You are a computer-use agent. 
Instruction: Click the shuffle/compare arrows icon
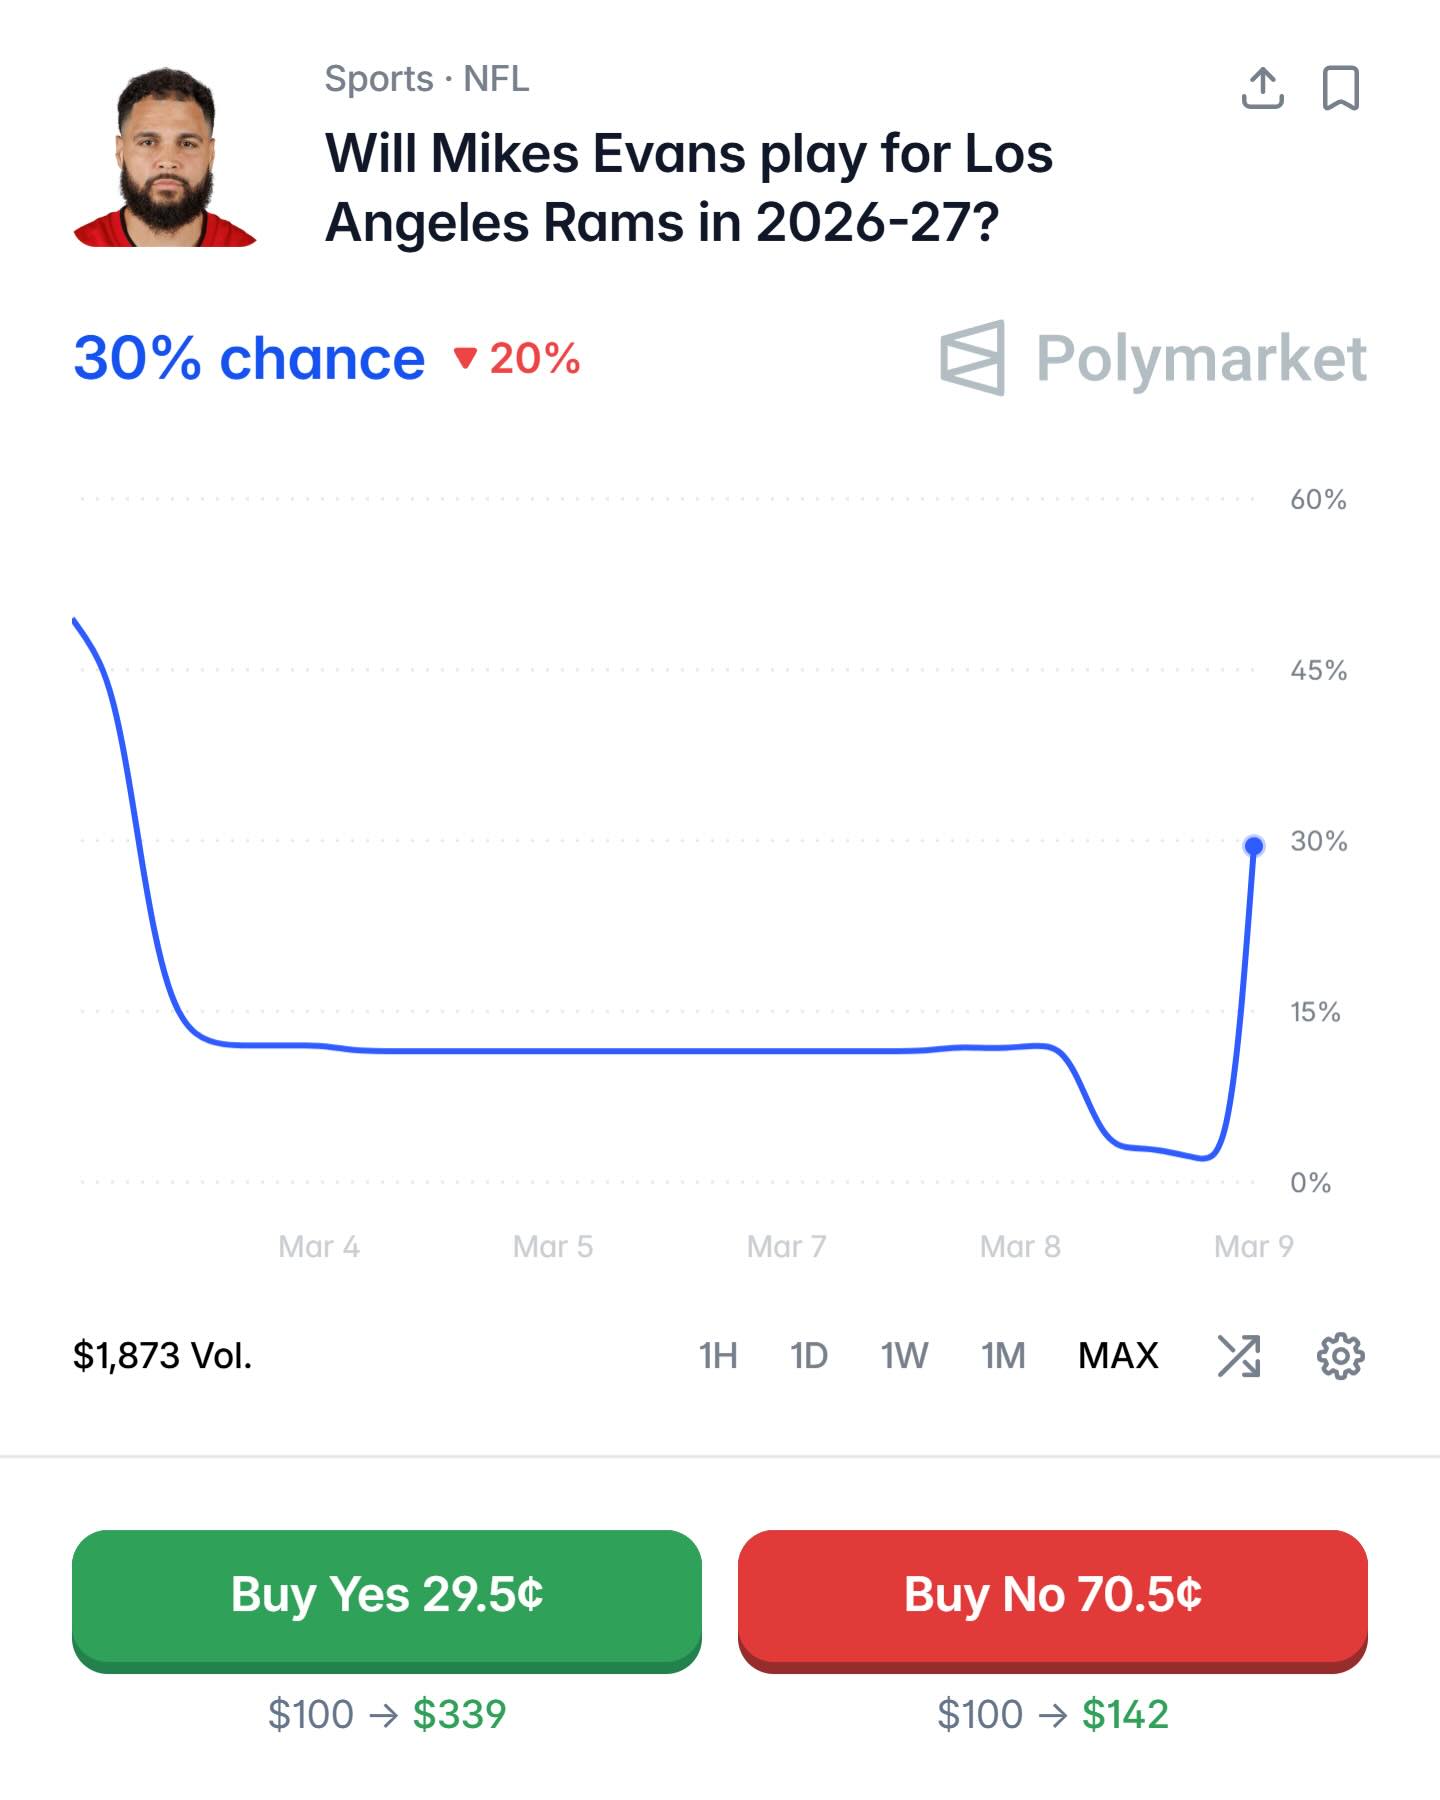click(x=1238, y=1356)
